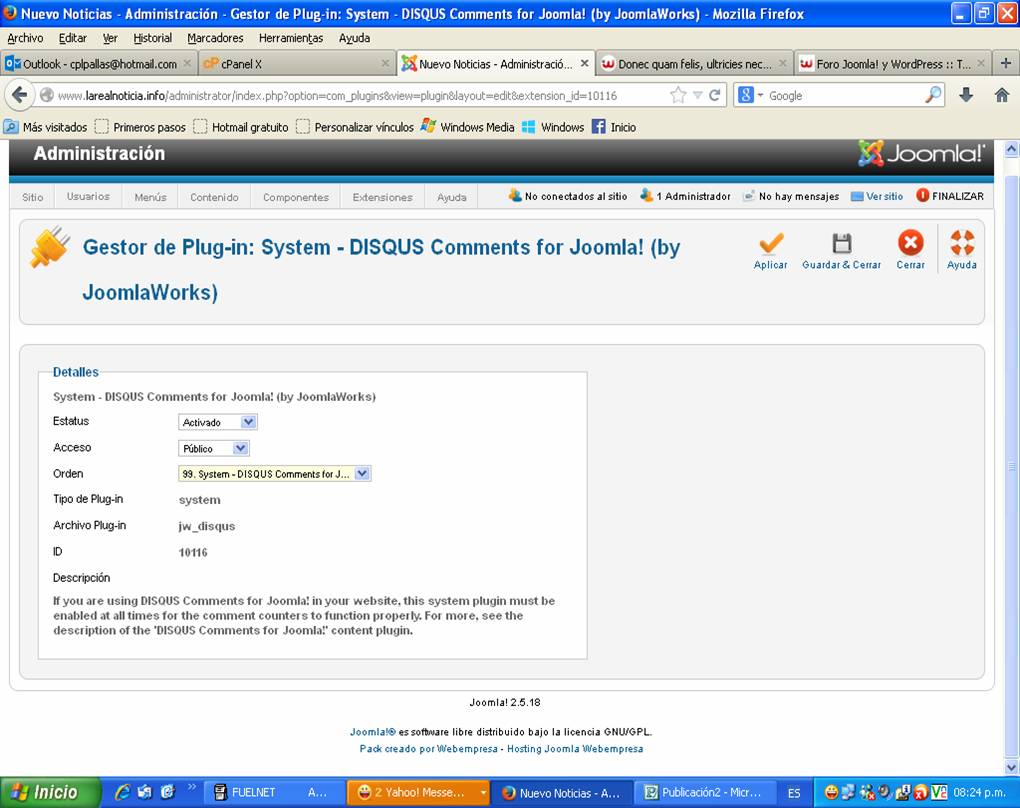Image resolution: width=1020 pixels, height=808 pixels.
Task: Open search engine selector dropdown
Action: (750, 95)
